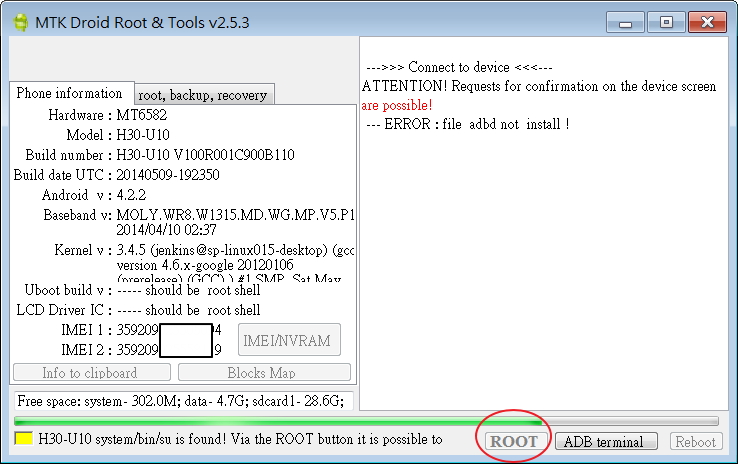Select the Model value H30-U10
738x464 pixels.
coord(143,135)
